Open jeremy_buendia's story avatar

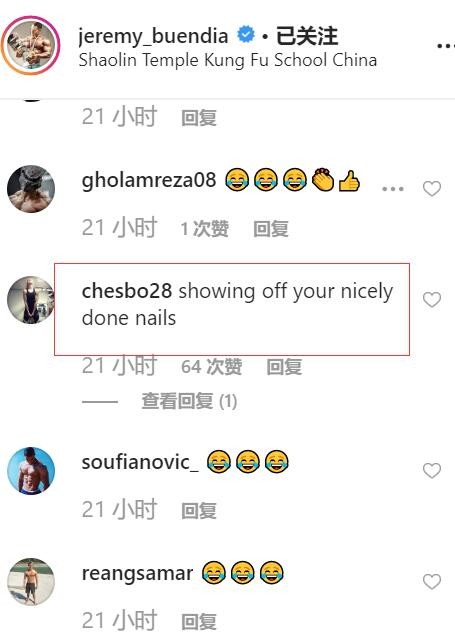pyautogui.click(x=31, y=45)
